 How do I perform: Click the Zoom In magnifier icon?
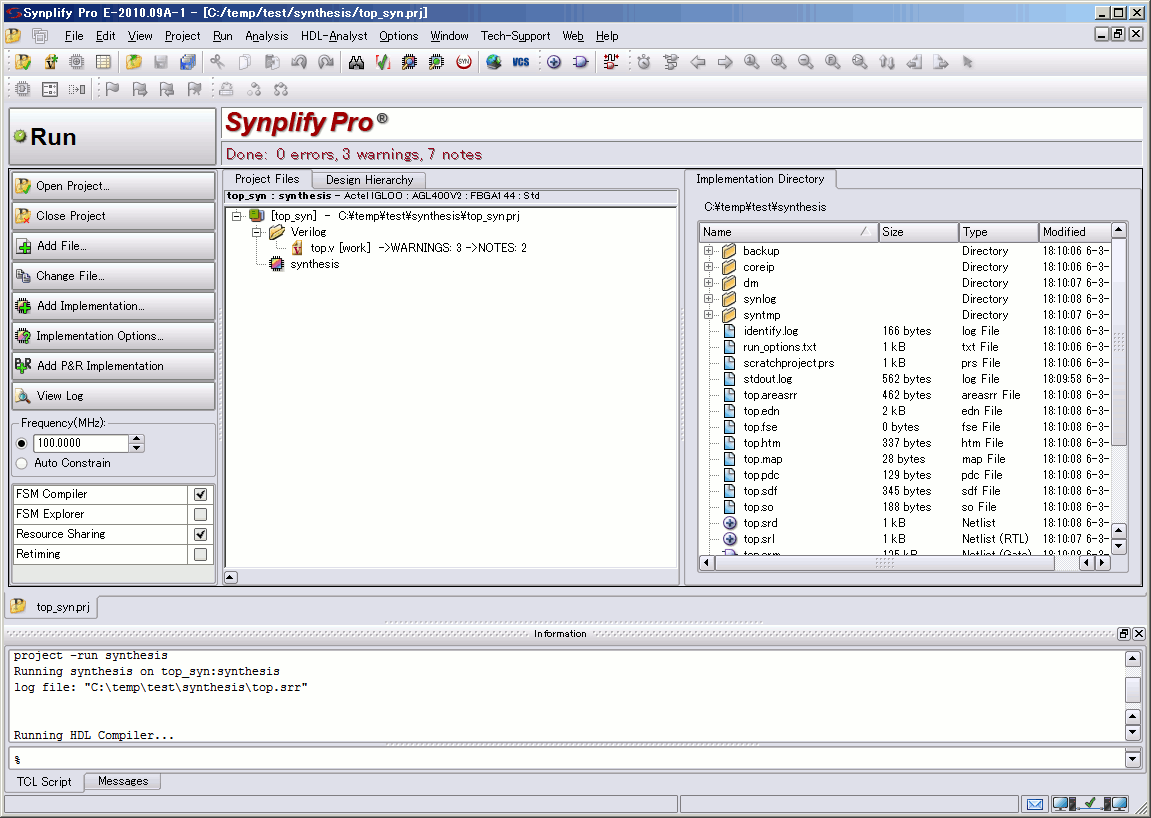click(x=779, y=62)
